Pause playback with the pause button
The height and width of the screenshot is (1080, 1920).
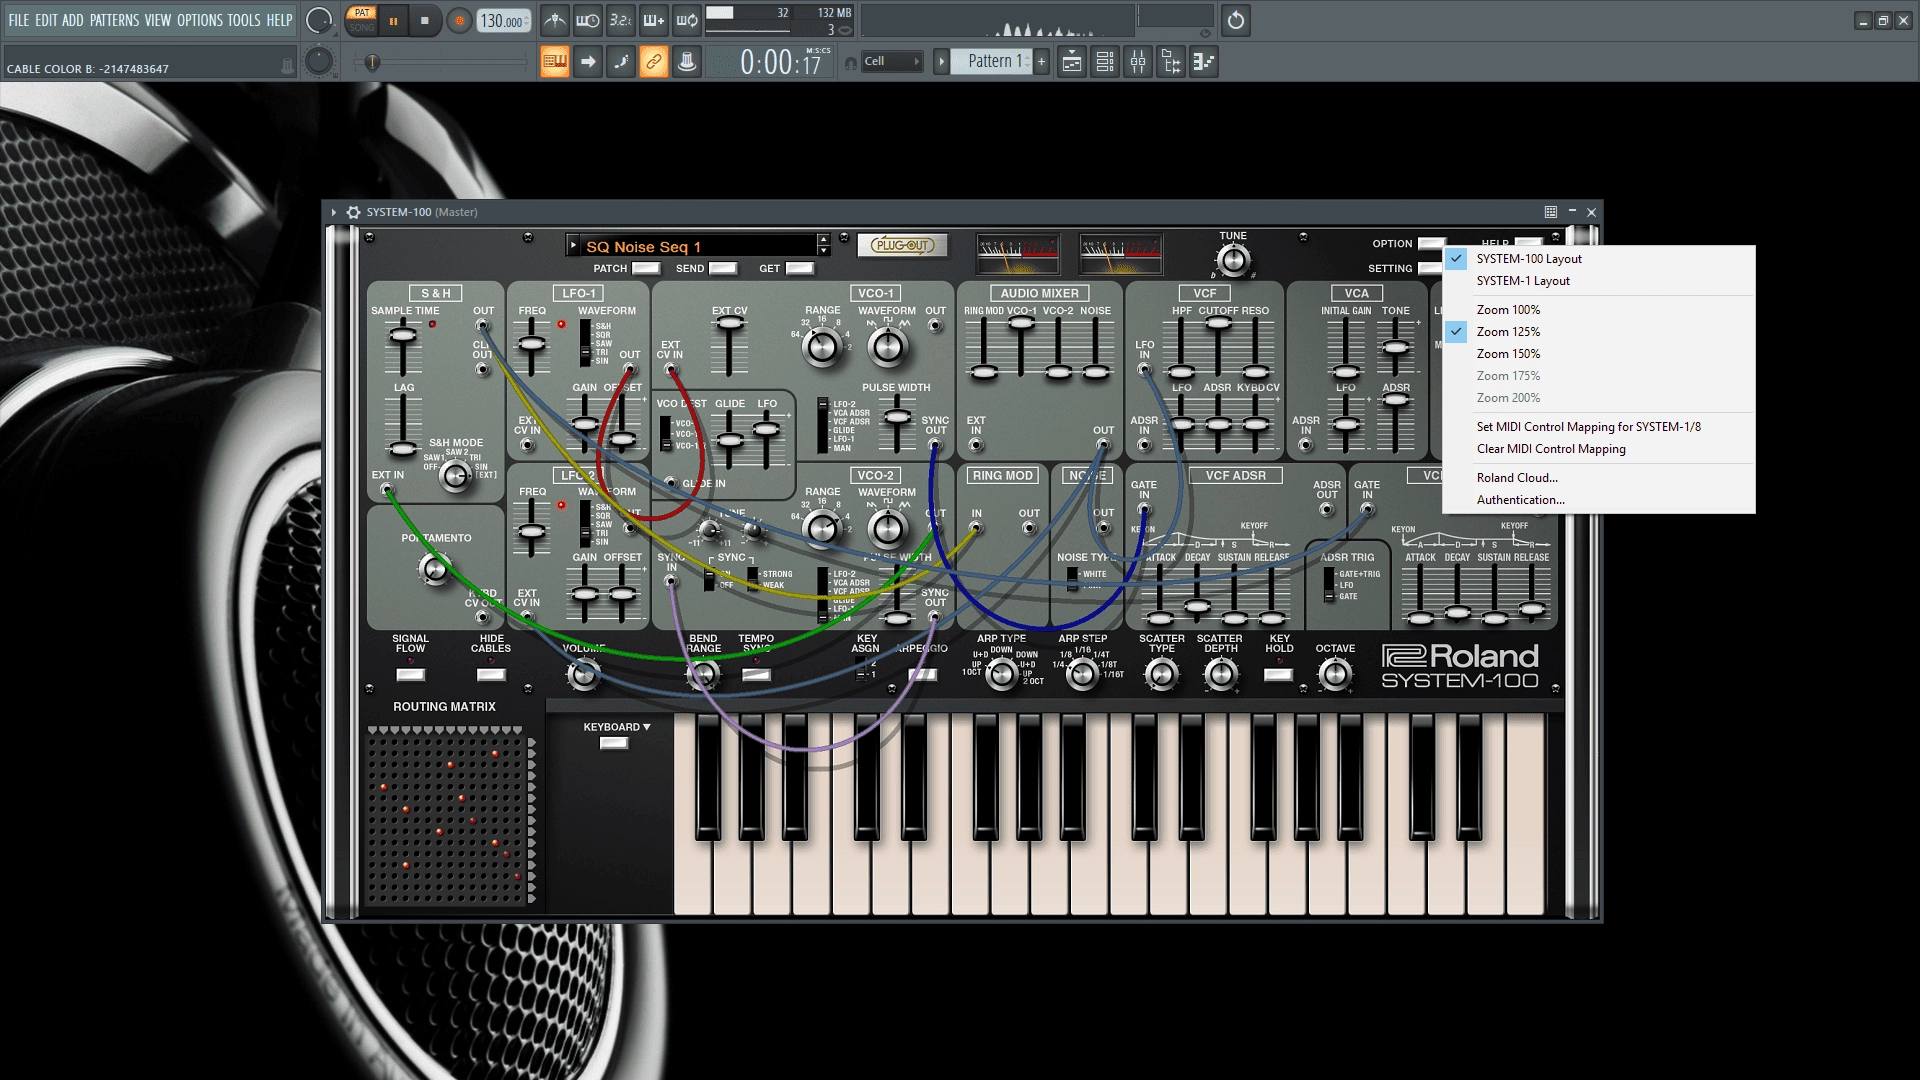point(394,21)
